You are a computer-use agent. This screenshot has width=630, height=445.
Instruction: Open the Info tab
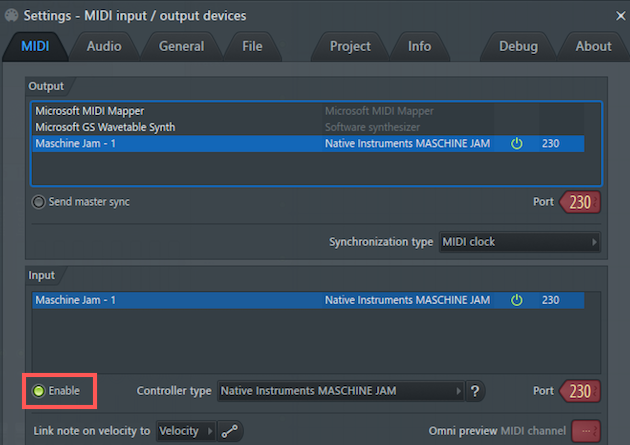pyautogui.click(x=419, y=46)
